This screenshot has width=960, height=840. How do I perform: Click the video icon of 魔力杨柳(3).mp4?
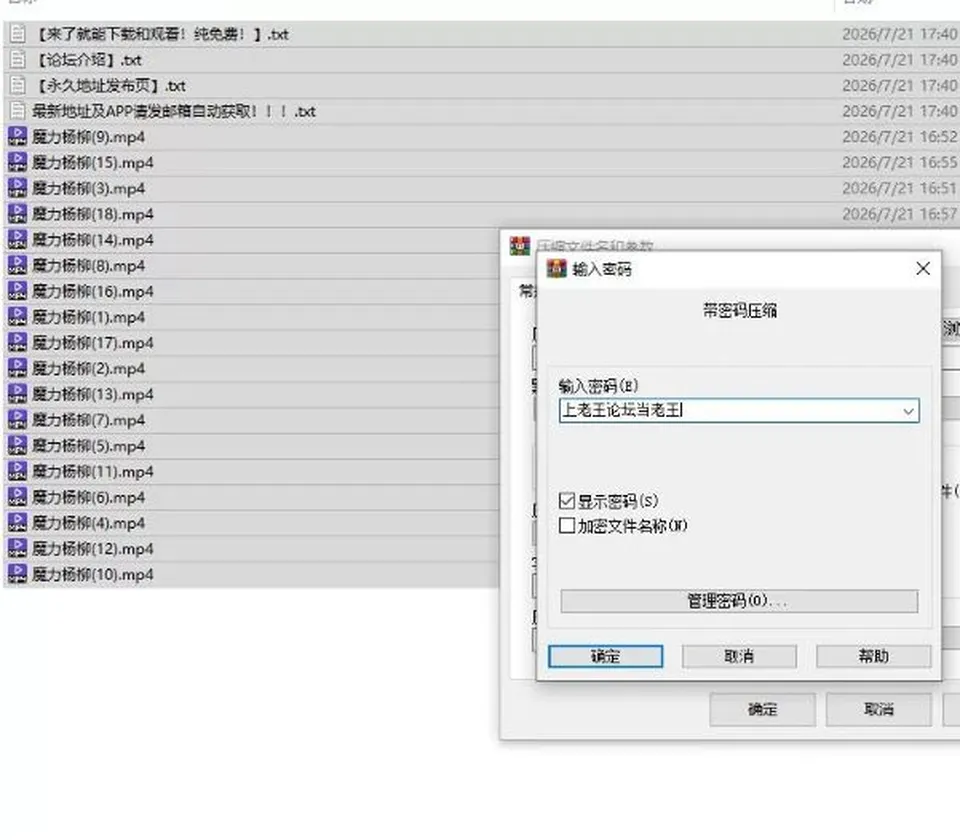click(x=17, y=187)
